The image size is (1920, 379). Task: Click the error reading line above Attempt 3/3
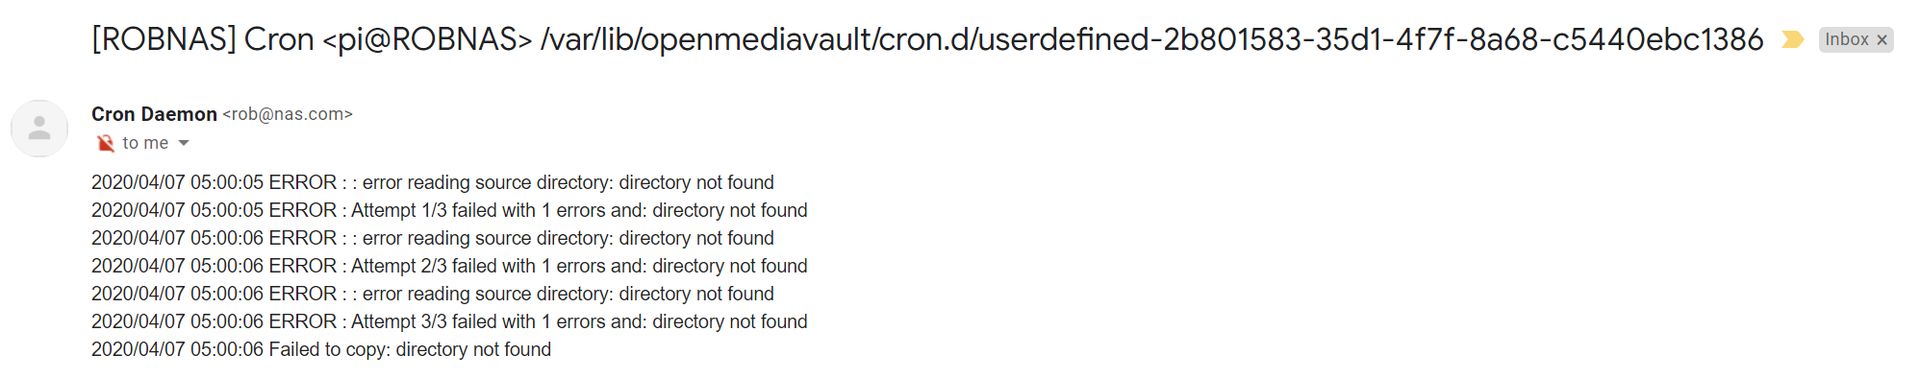pyautogui.click(x=432, y=294)
